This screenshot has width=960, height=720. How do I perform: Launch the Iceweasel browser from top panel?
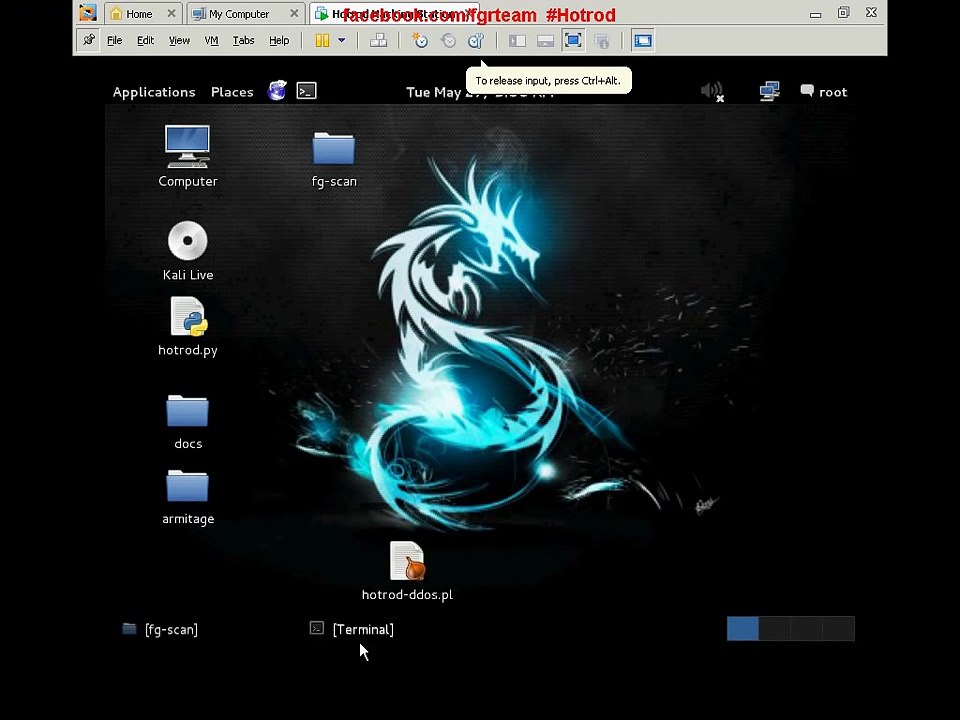click(x=277, y=91)
